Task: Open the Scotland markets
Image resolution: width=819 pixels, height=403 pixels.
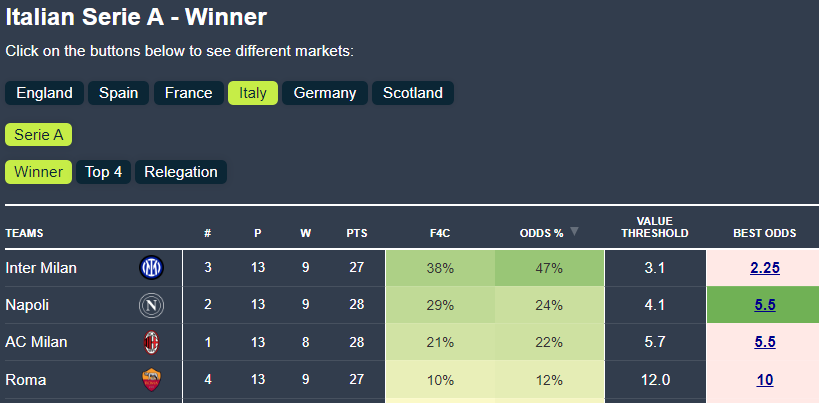Action: coord(413,93)
